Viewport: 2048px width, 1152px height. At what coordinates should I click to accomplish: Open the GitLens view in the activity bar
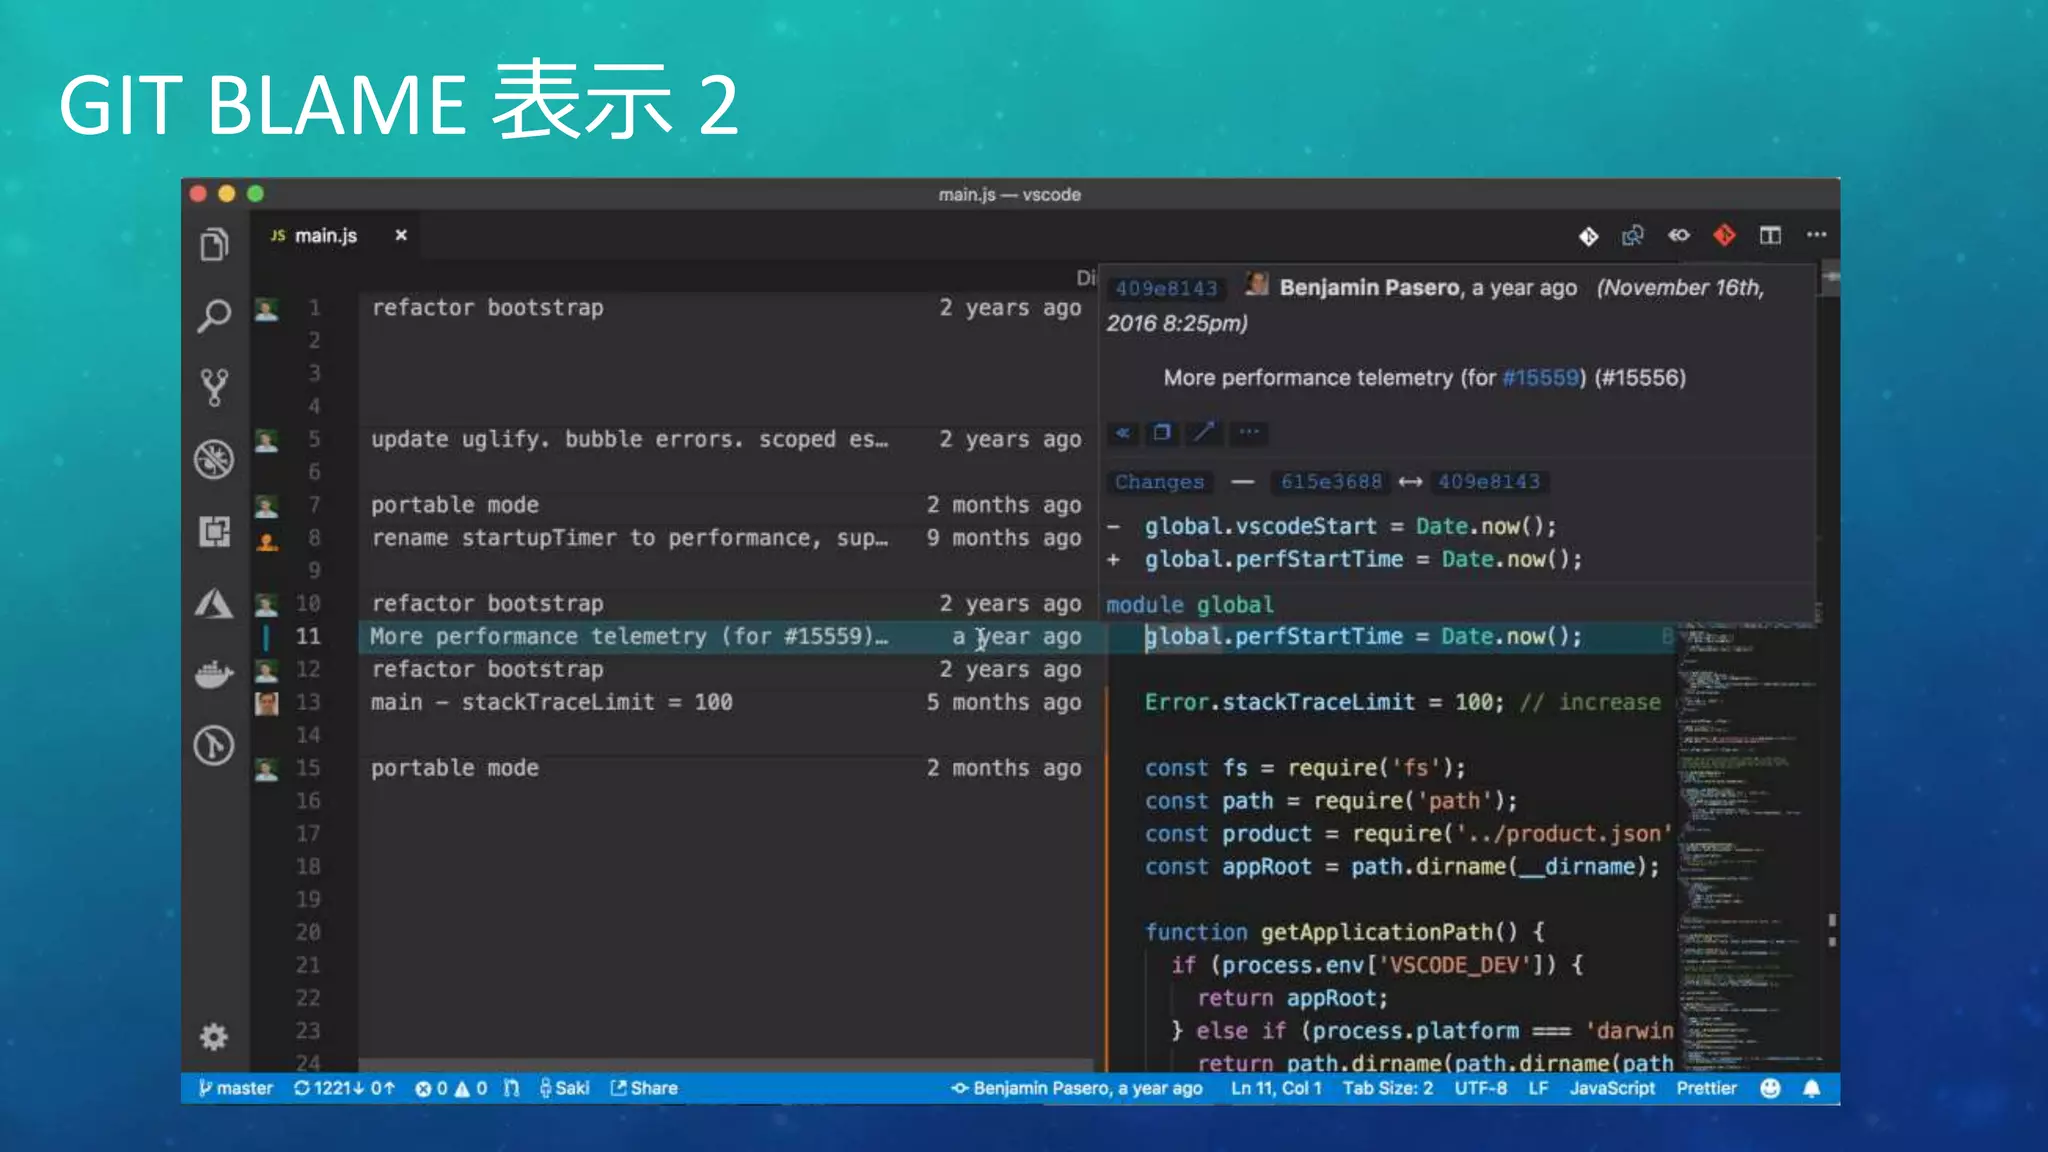pos(214,746)
